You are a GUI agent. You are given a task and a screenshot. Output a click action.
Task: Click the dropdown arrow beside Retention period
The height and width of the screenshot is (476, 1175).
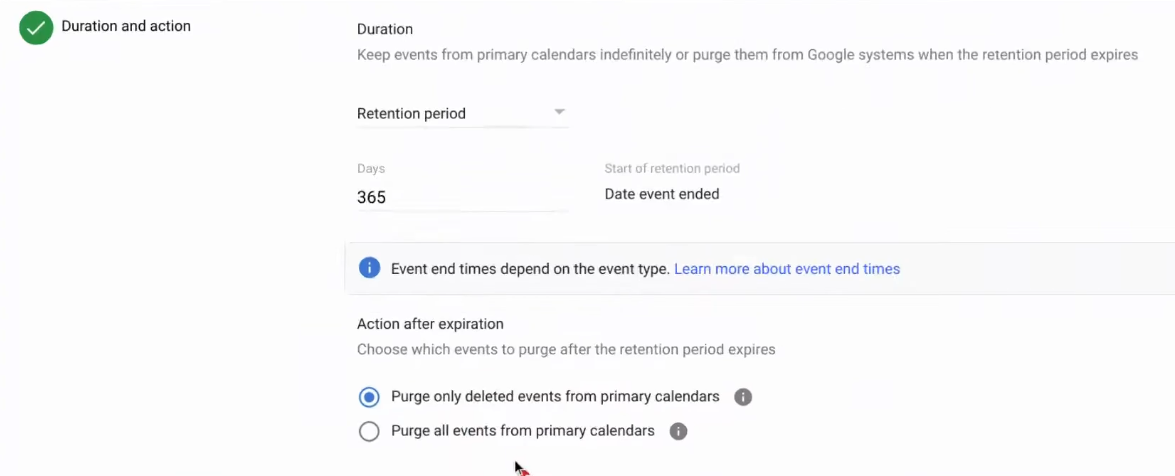tap(560, 112)
